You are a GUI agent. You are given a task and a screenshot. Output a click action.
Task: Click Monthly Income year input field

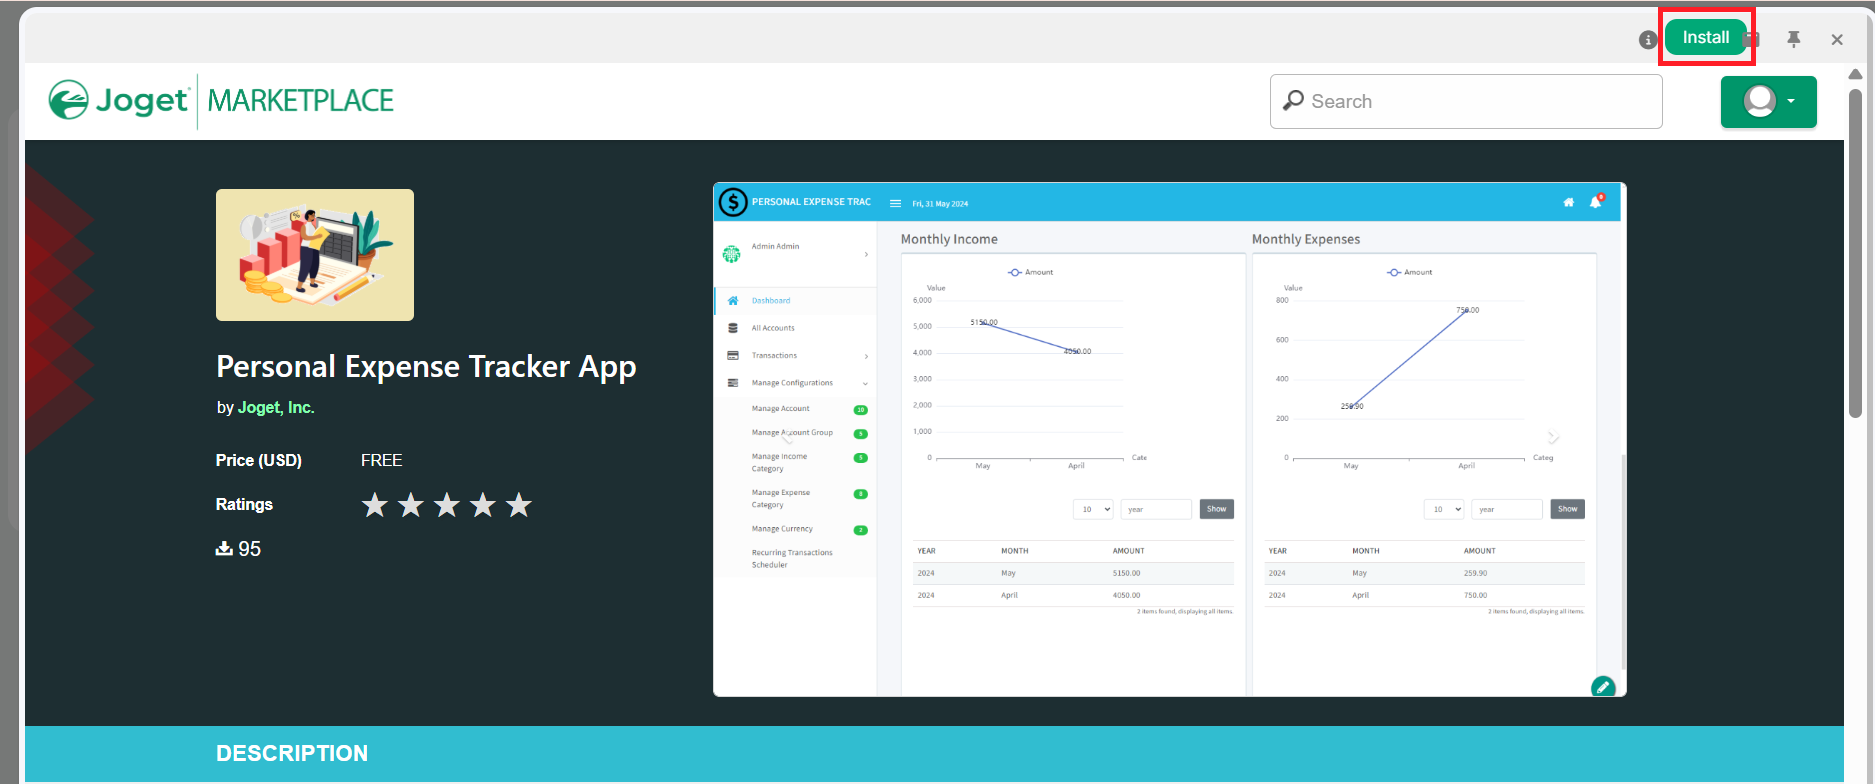click(1156, 509)
